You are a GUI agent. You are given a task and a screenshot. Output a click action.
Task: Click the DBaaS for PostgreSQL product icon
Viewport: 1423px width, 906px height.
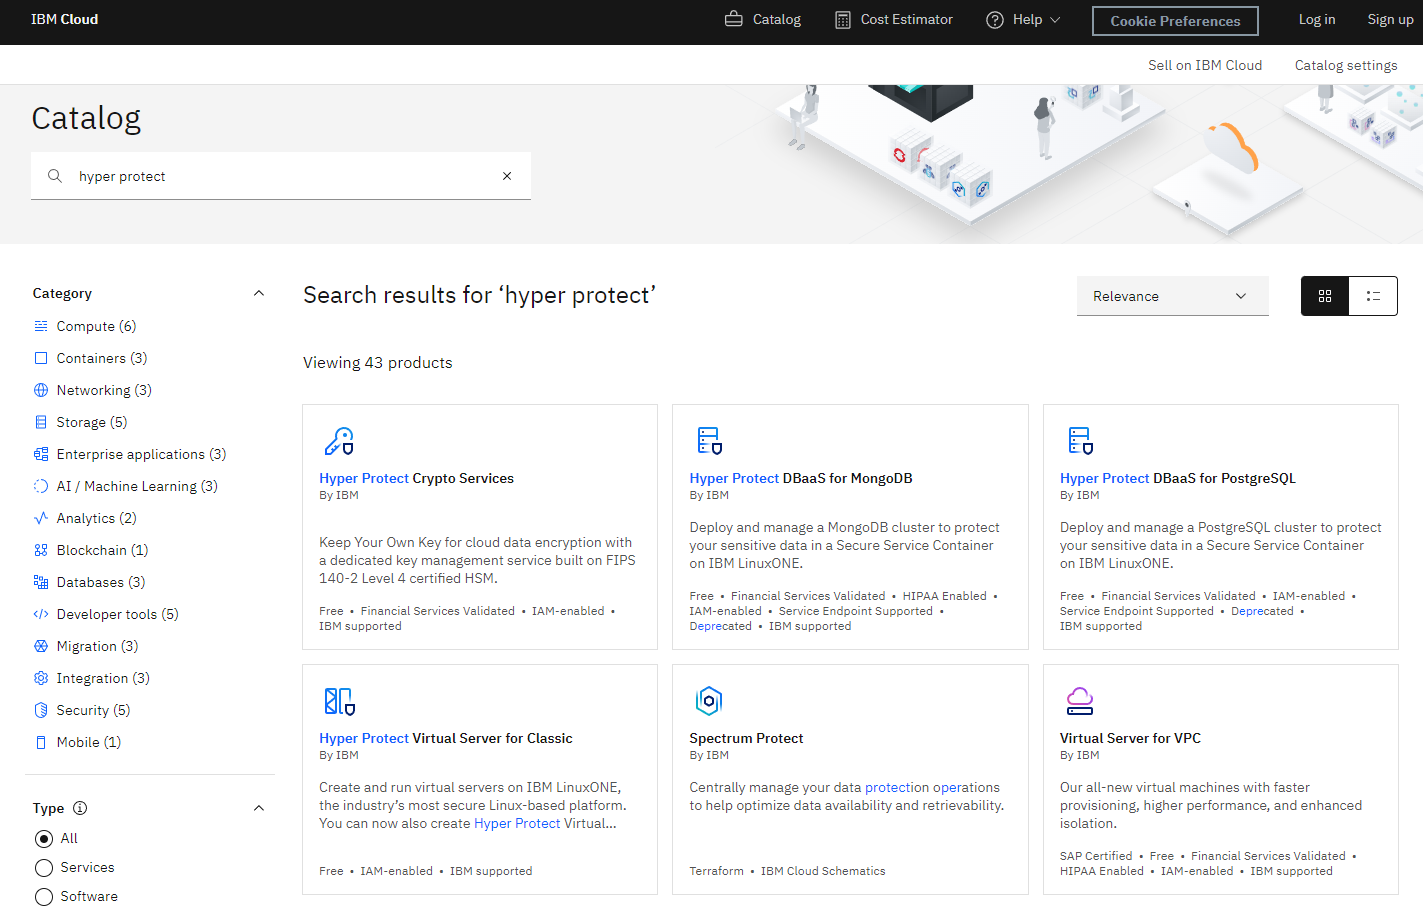(1080, 441)
